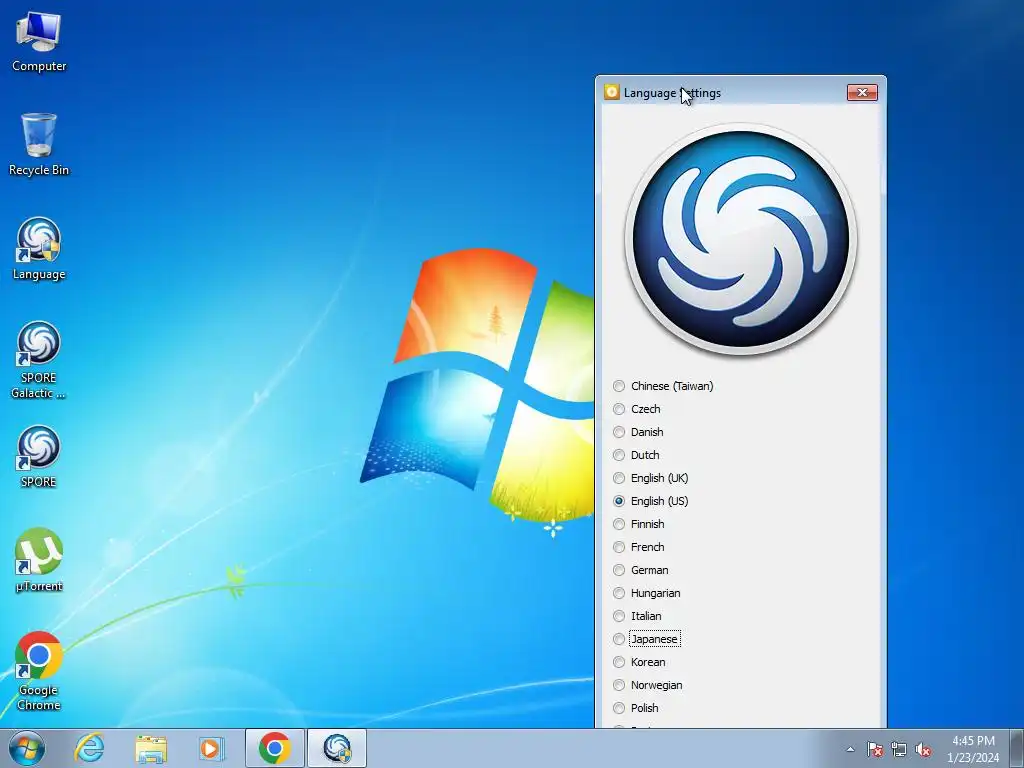Image resolution: width=1024 pixels, height=768 pixels.
Task: Select the Finnish language option
Action: click(639, 524)
